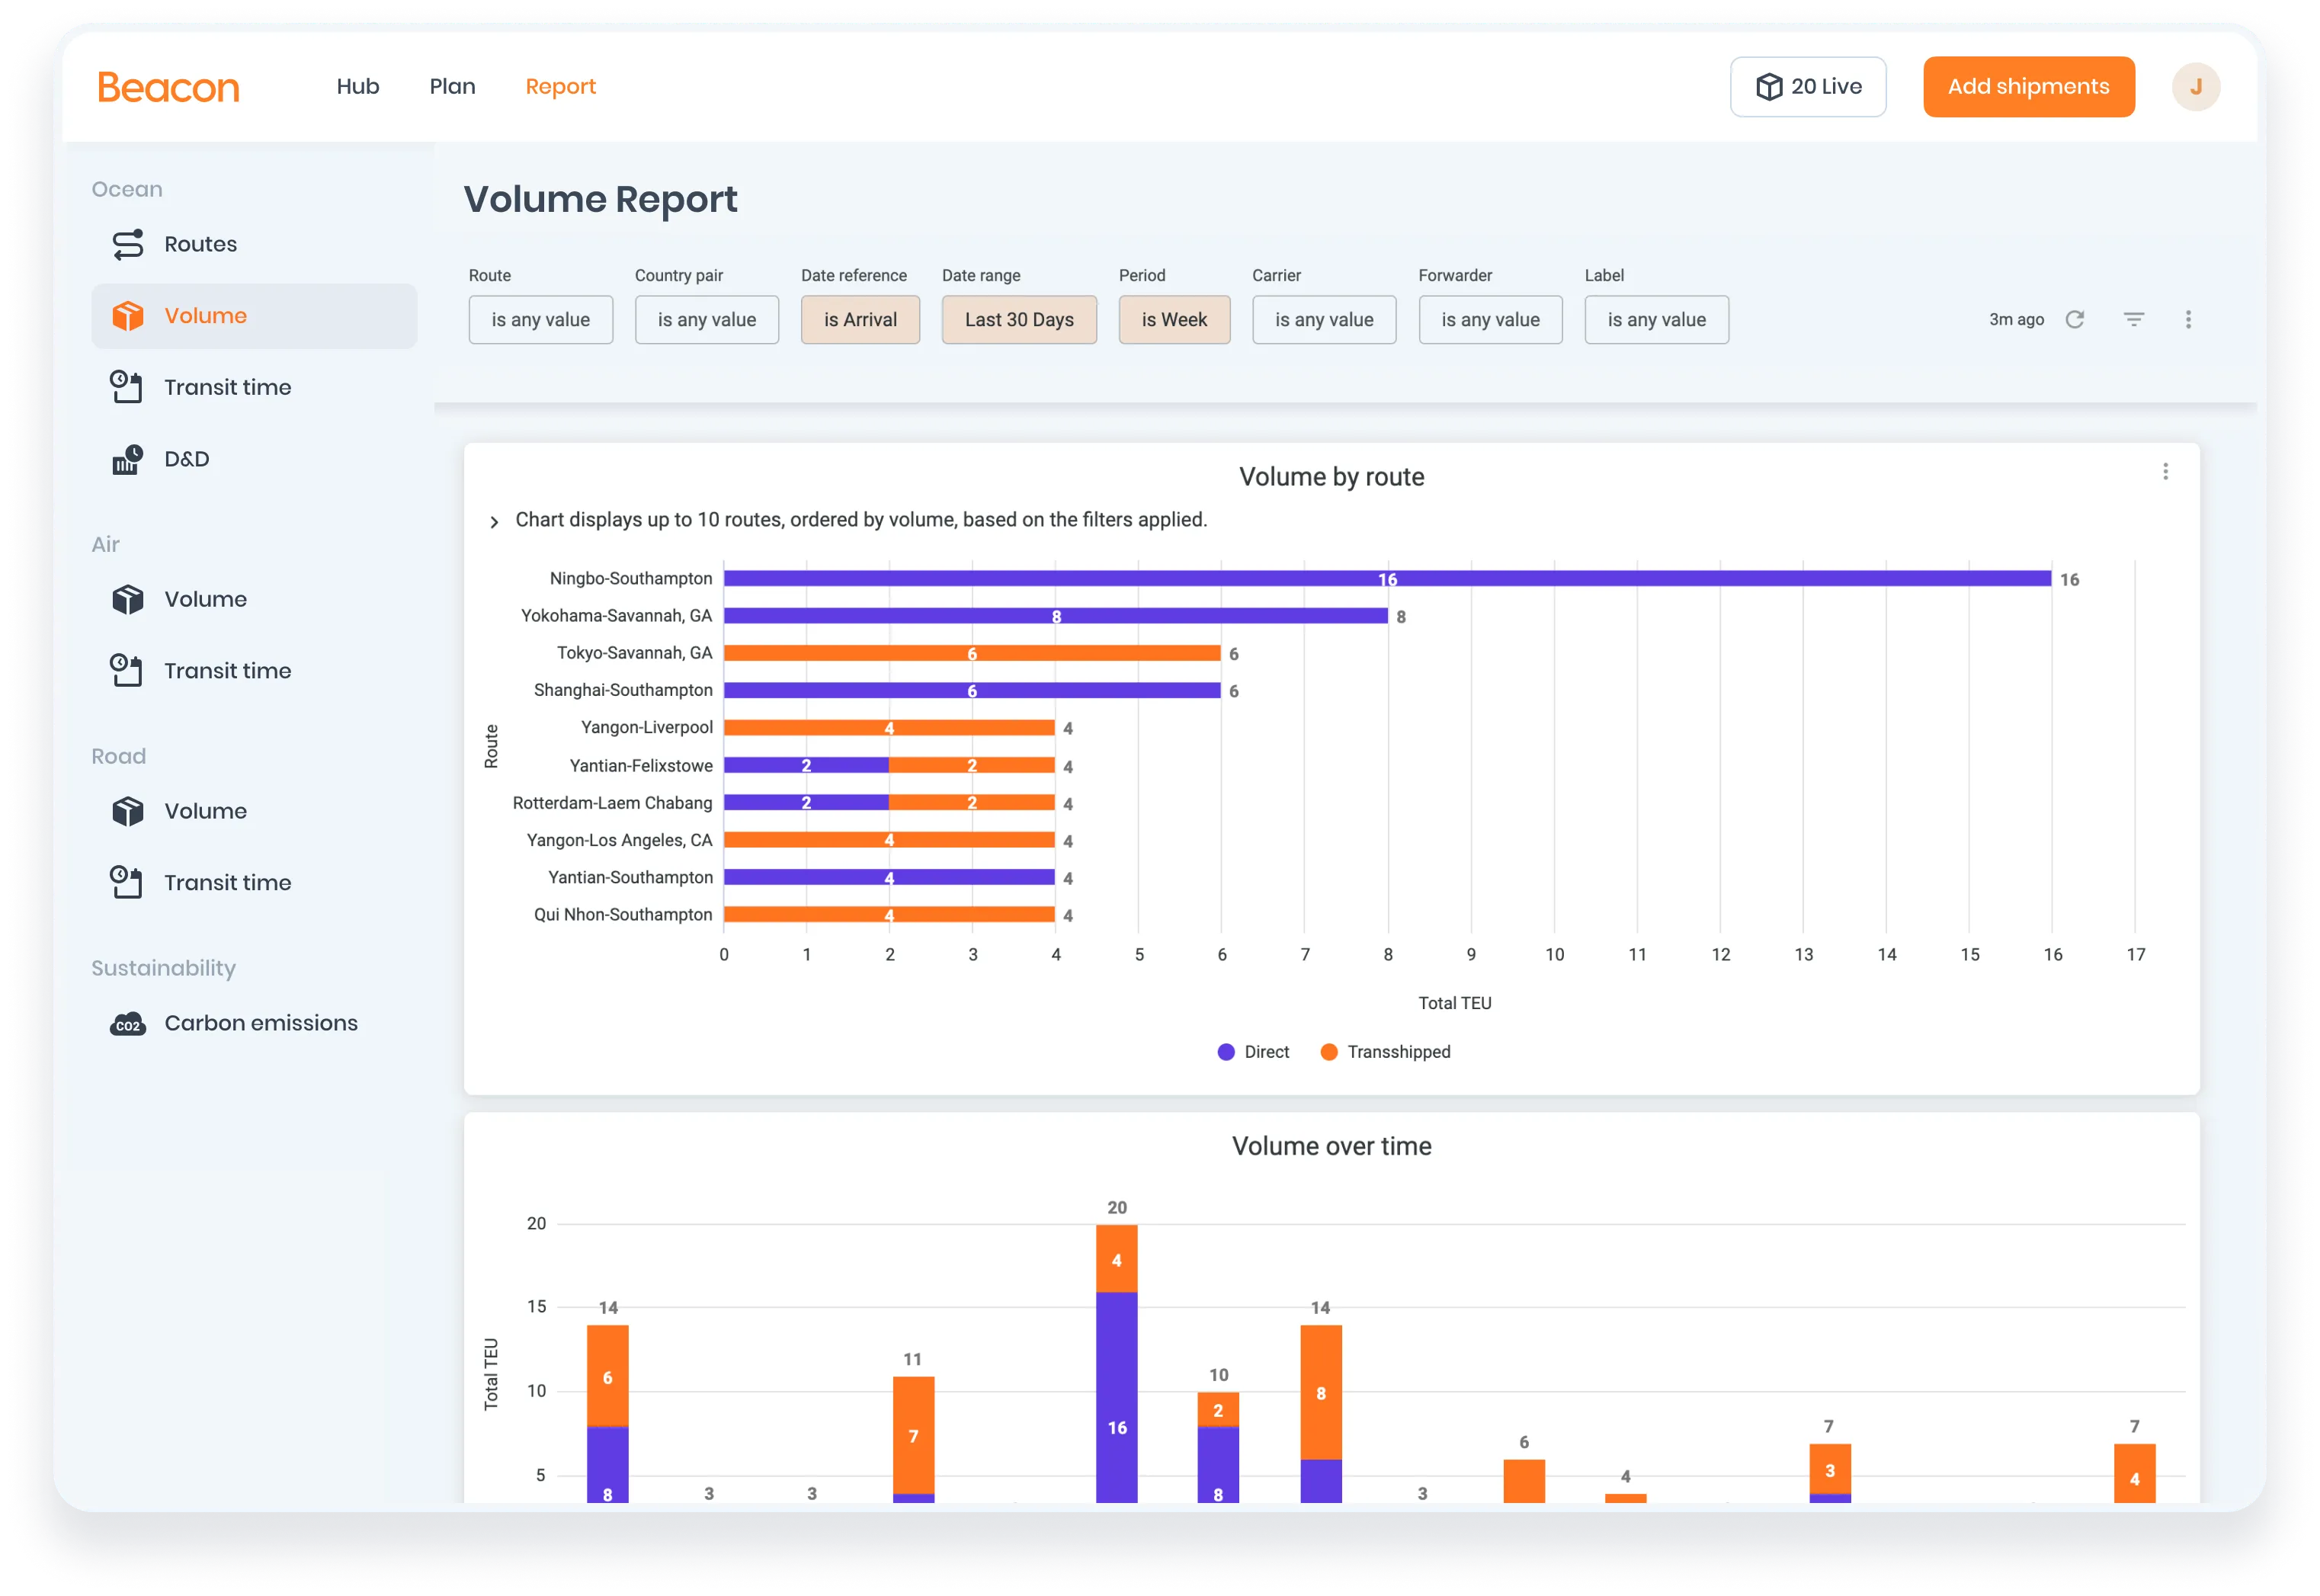Viewport: 2320px width, 1596px height.
Task: Open the Carrier filter dropdown
Action: coord(1323,320)
